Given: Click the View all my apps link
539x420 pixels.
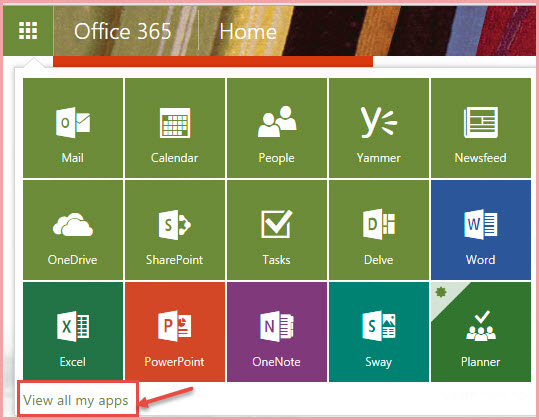Looking at the screenshot, I should point(76,400).
